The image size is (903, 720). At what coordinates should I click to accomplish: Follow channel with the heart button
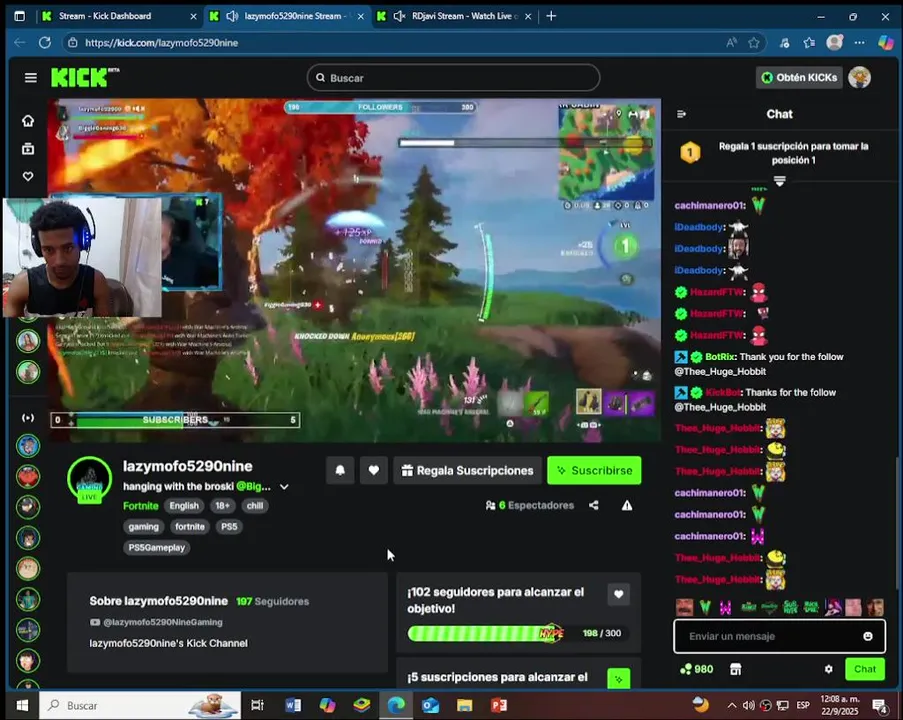(x=374, y=471)
